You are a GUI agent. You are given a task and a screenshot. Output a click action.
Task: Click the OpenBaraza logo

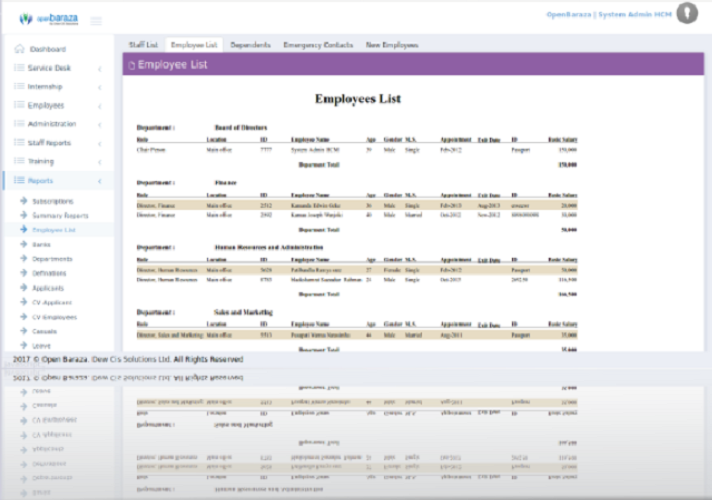[49, 19]
